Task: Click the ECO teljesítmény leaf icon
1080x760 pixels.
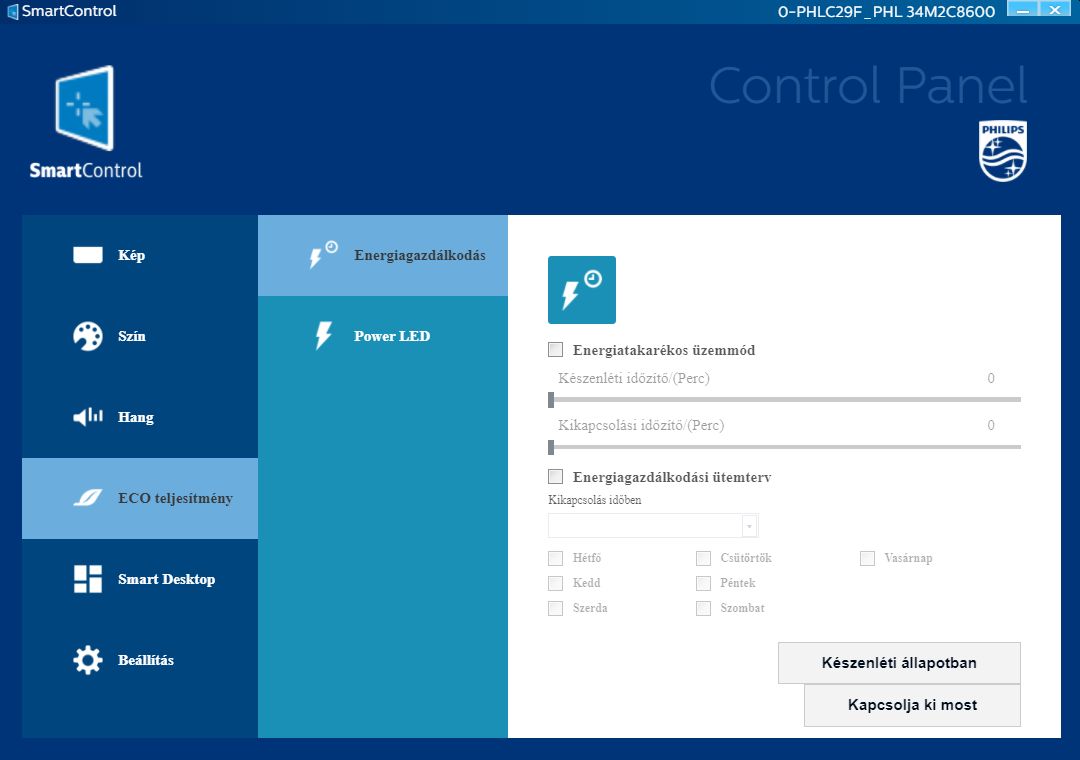Action: pyautogui.click(x=87, y=497)
